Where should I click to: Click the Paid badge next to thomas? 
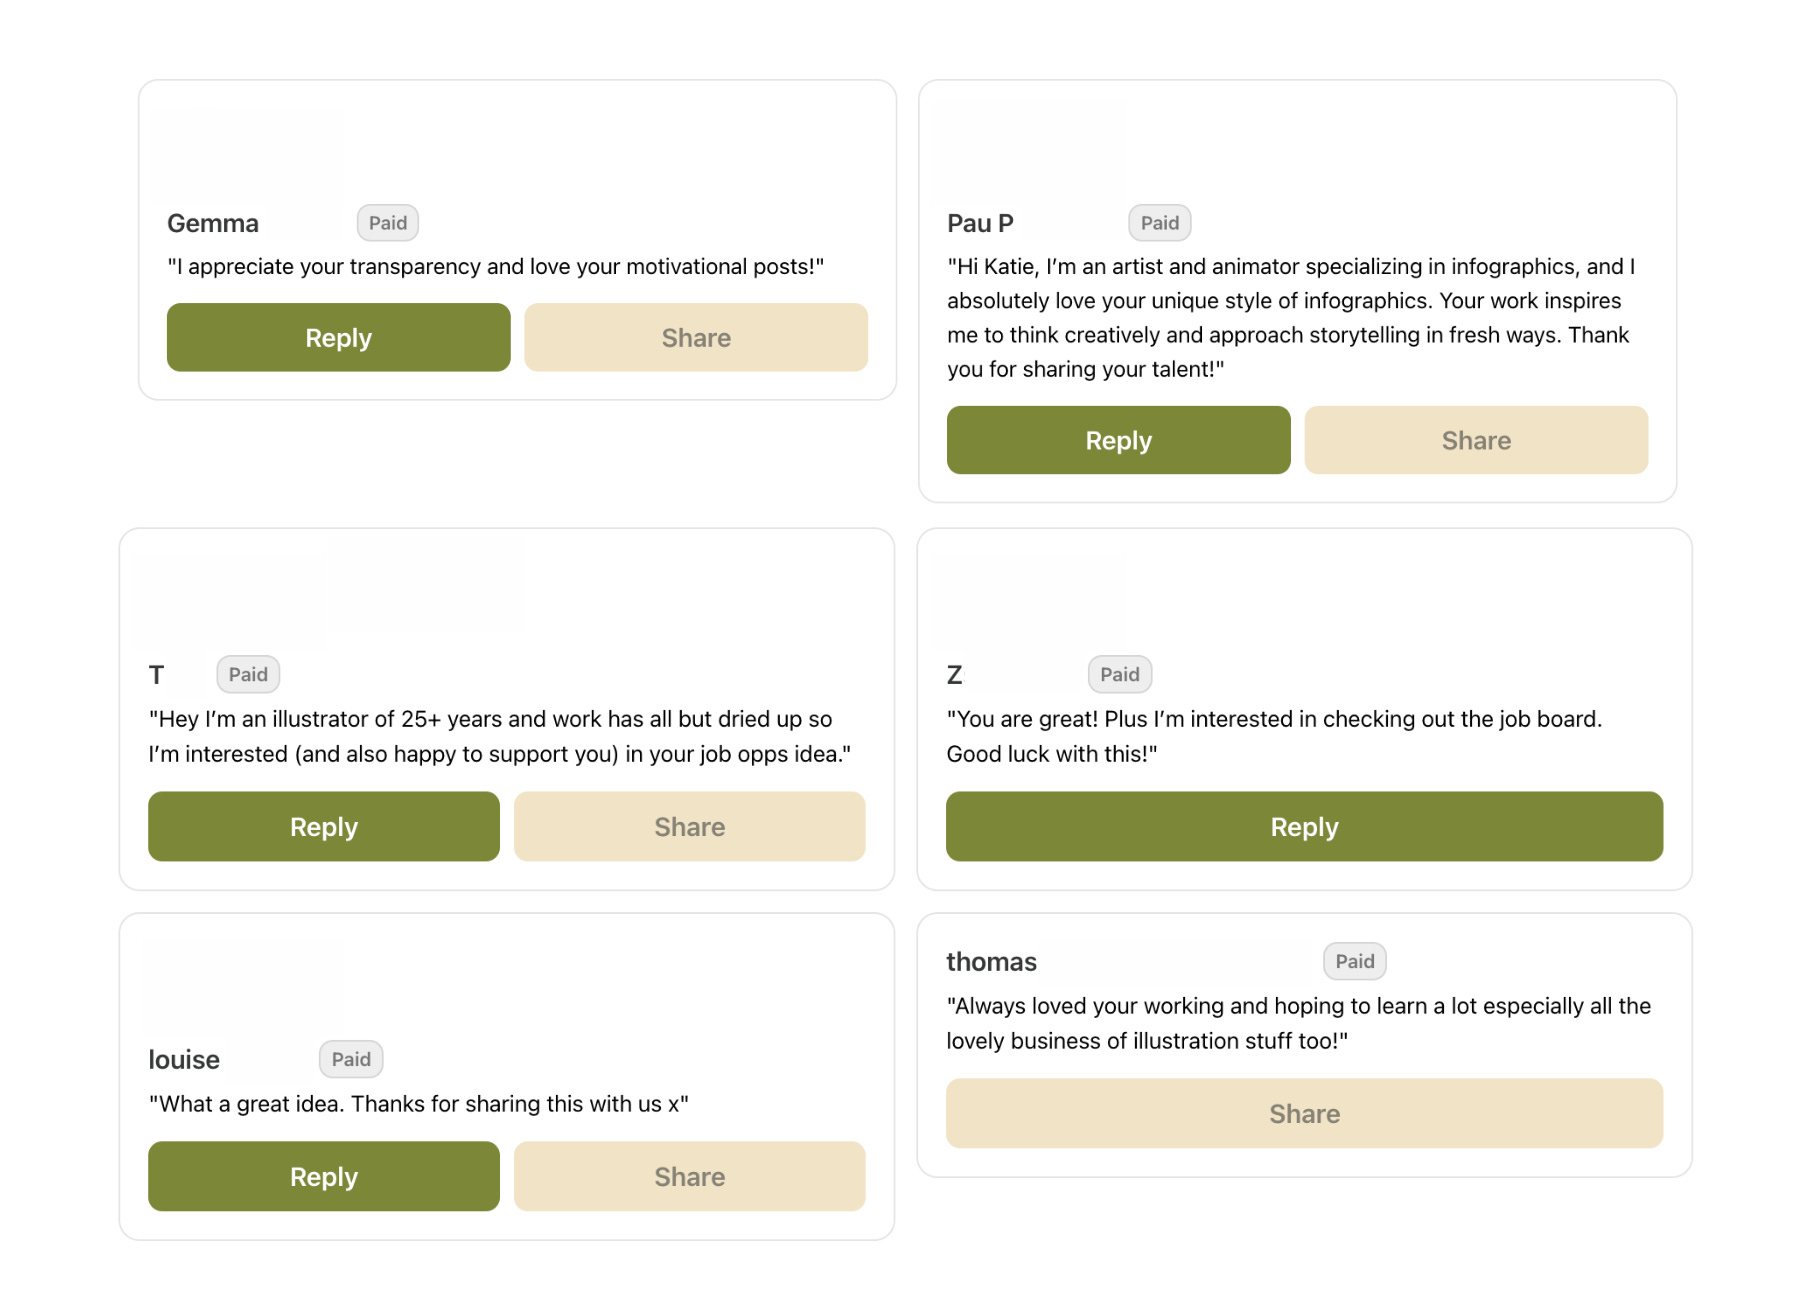point(1355,962)
